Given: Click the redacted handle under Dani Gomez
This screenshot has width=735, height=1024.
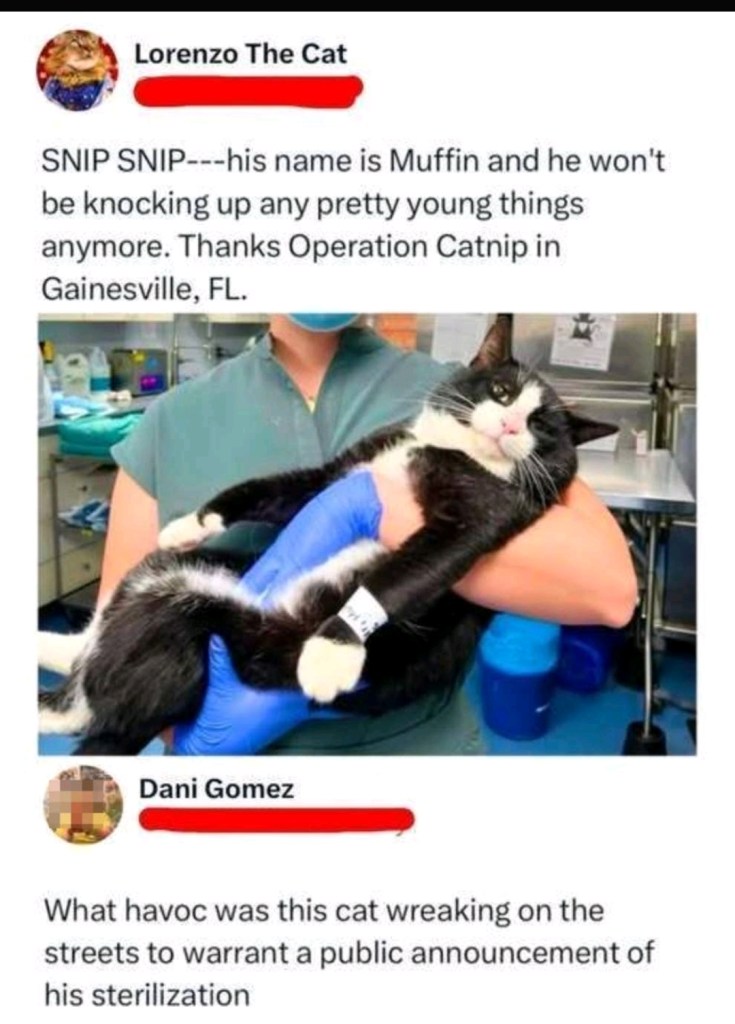Looking at the screenshot, I should click(276, 821).
